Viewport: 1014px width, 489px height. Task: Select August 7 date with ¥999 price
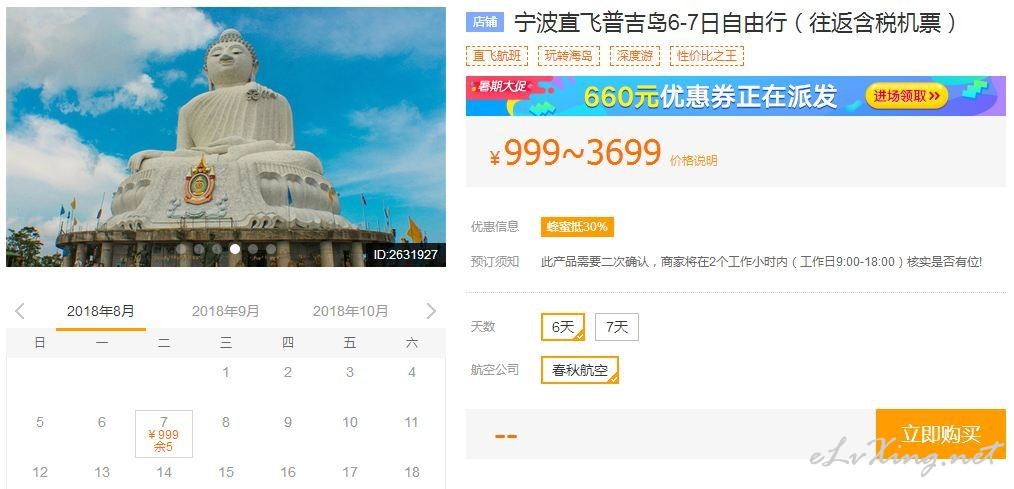point(164,434)
